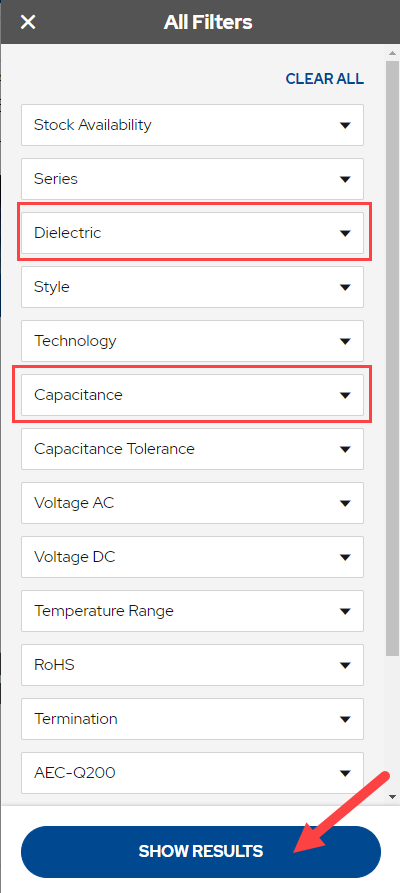Click CLEAR ALL link
The image size is (400, 893).
[324, 79]
